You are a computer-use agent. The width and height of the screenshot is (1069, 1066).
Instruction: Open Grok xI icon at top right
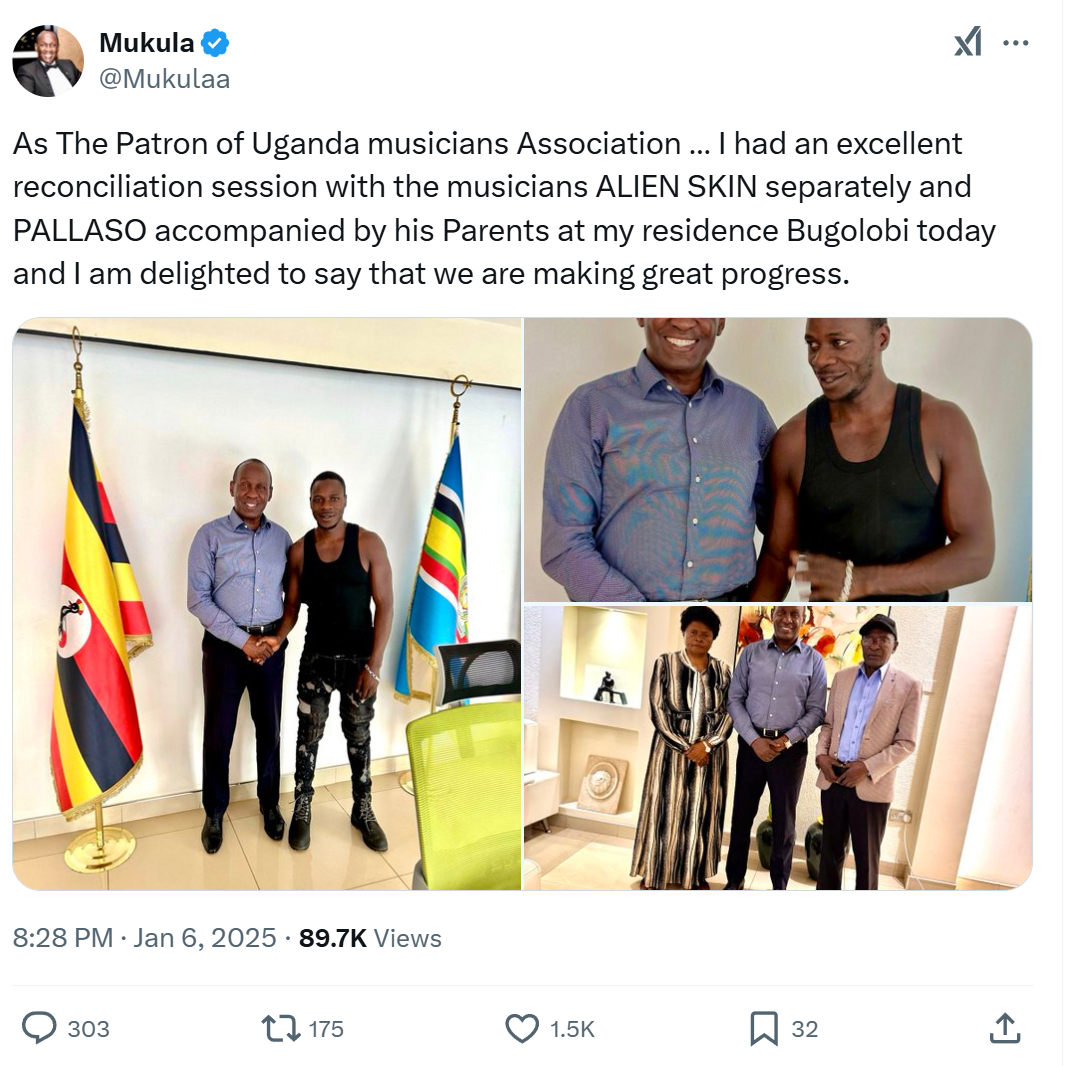coord(968,42)
